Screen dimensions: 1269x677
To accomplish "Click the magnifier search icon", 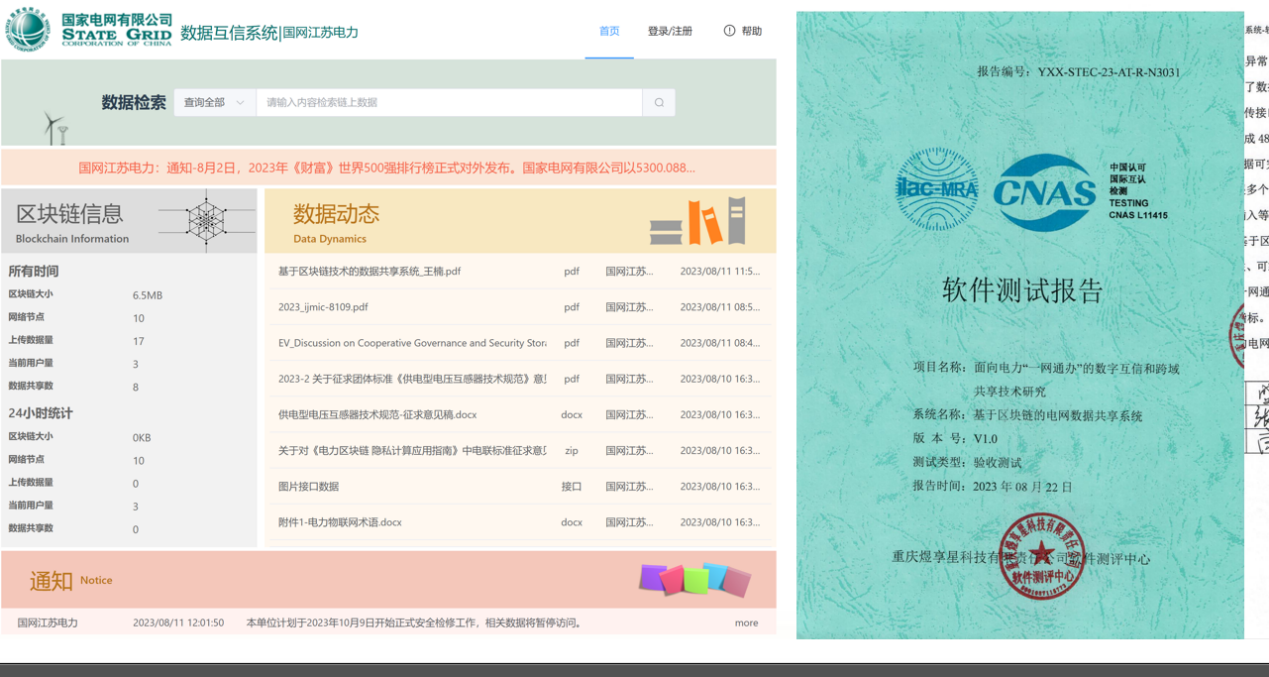I will [659, 102].
